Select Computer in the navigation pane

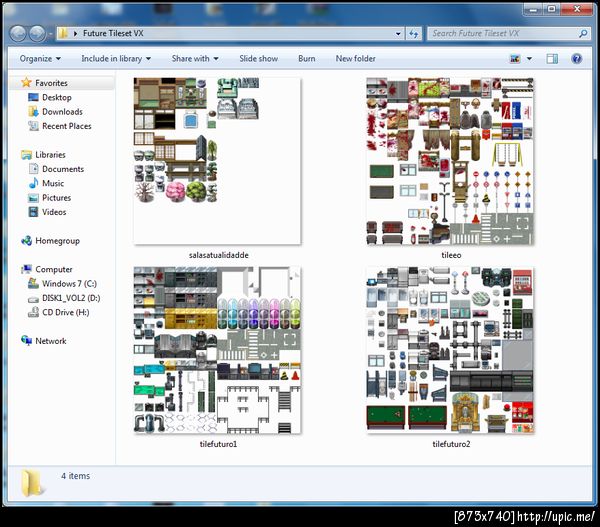point(54,269)
